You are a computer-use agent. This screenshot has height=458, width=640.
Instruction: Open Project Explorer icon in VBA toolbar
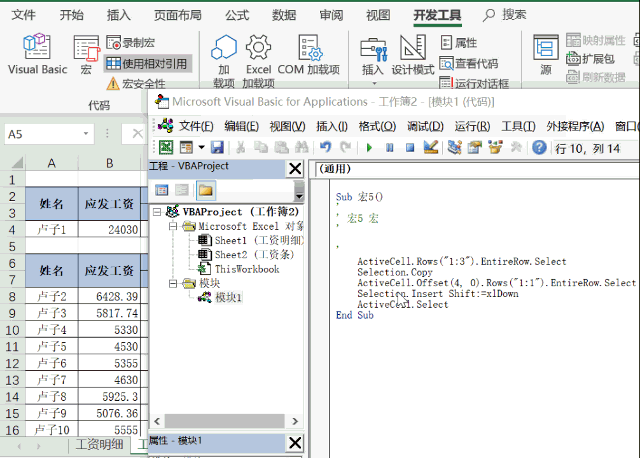[454, 147]
